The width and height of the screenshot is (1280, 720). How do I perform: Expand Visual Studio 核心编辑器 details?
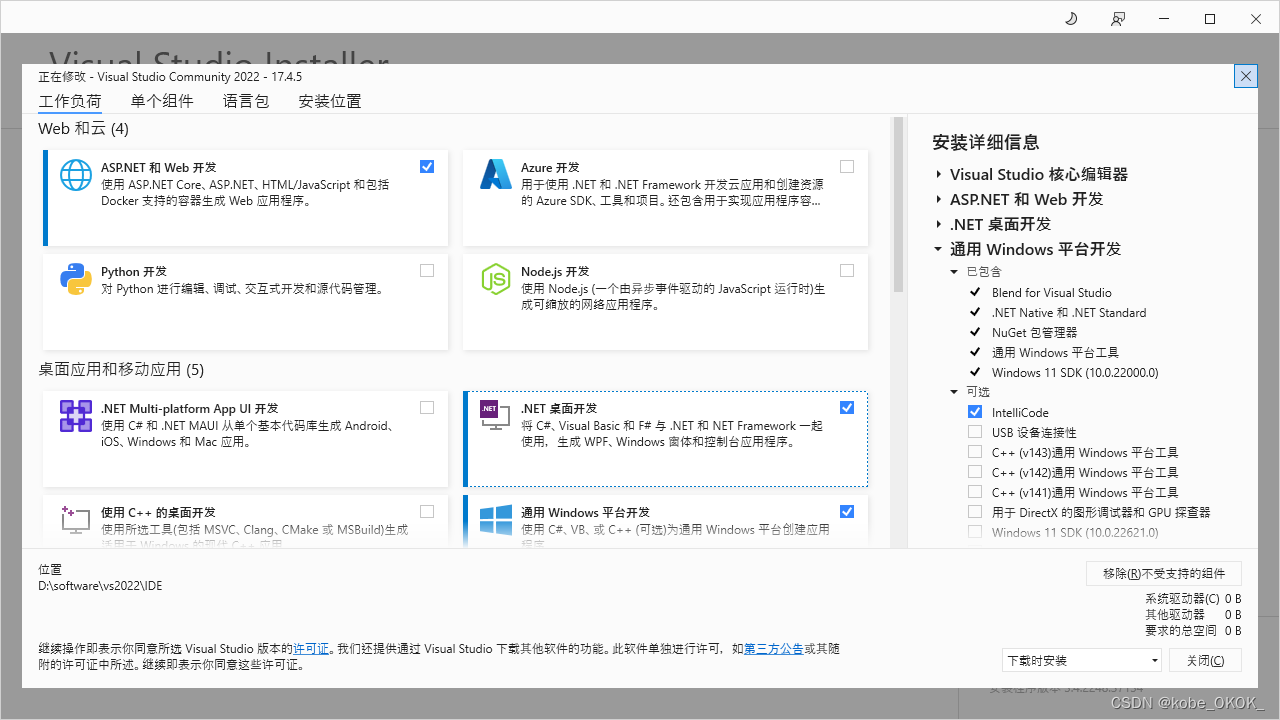click(938, 174)
